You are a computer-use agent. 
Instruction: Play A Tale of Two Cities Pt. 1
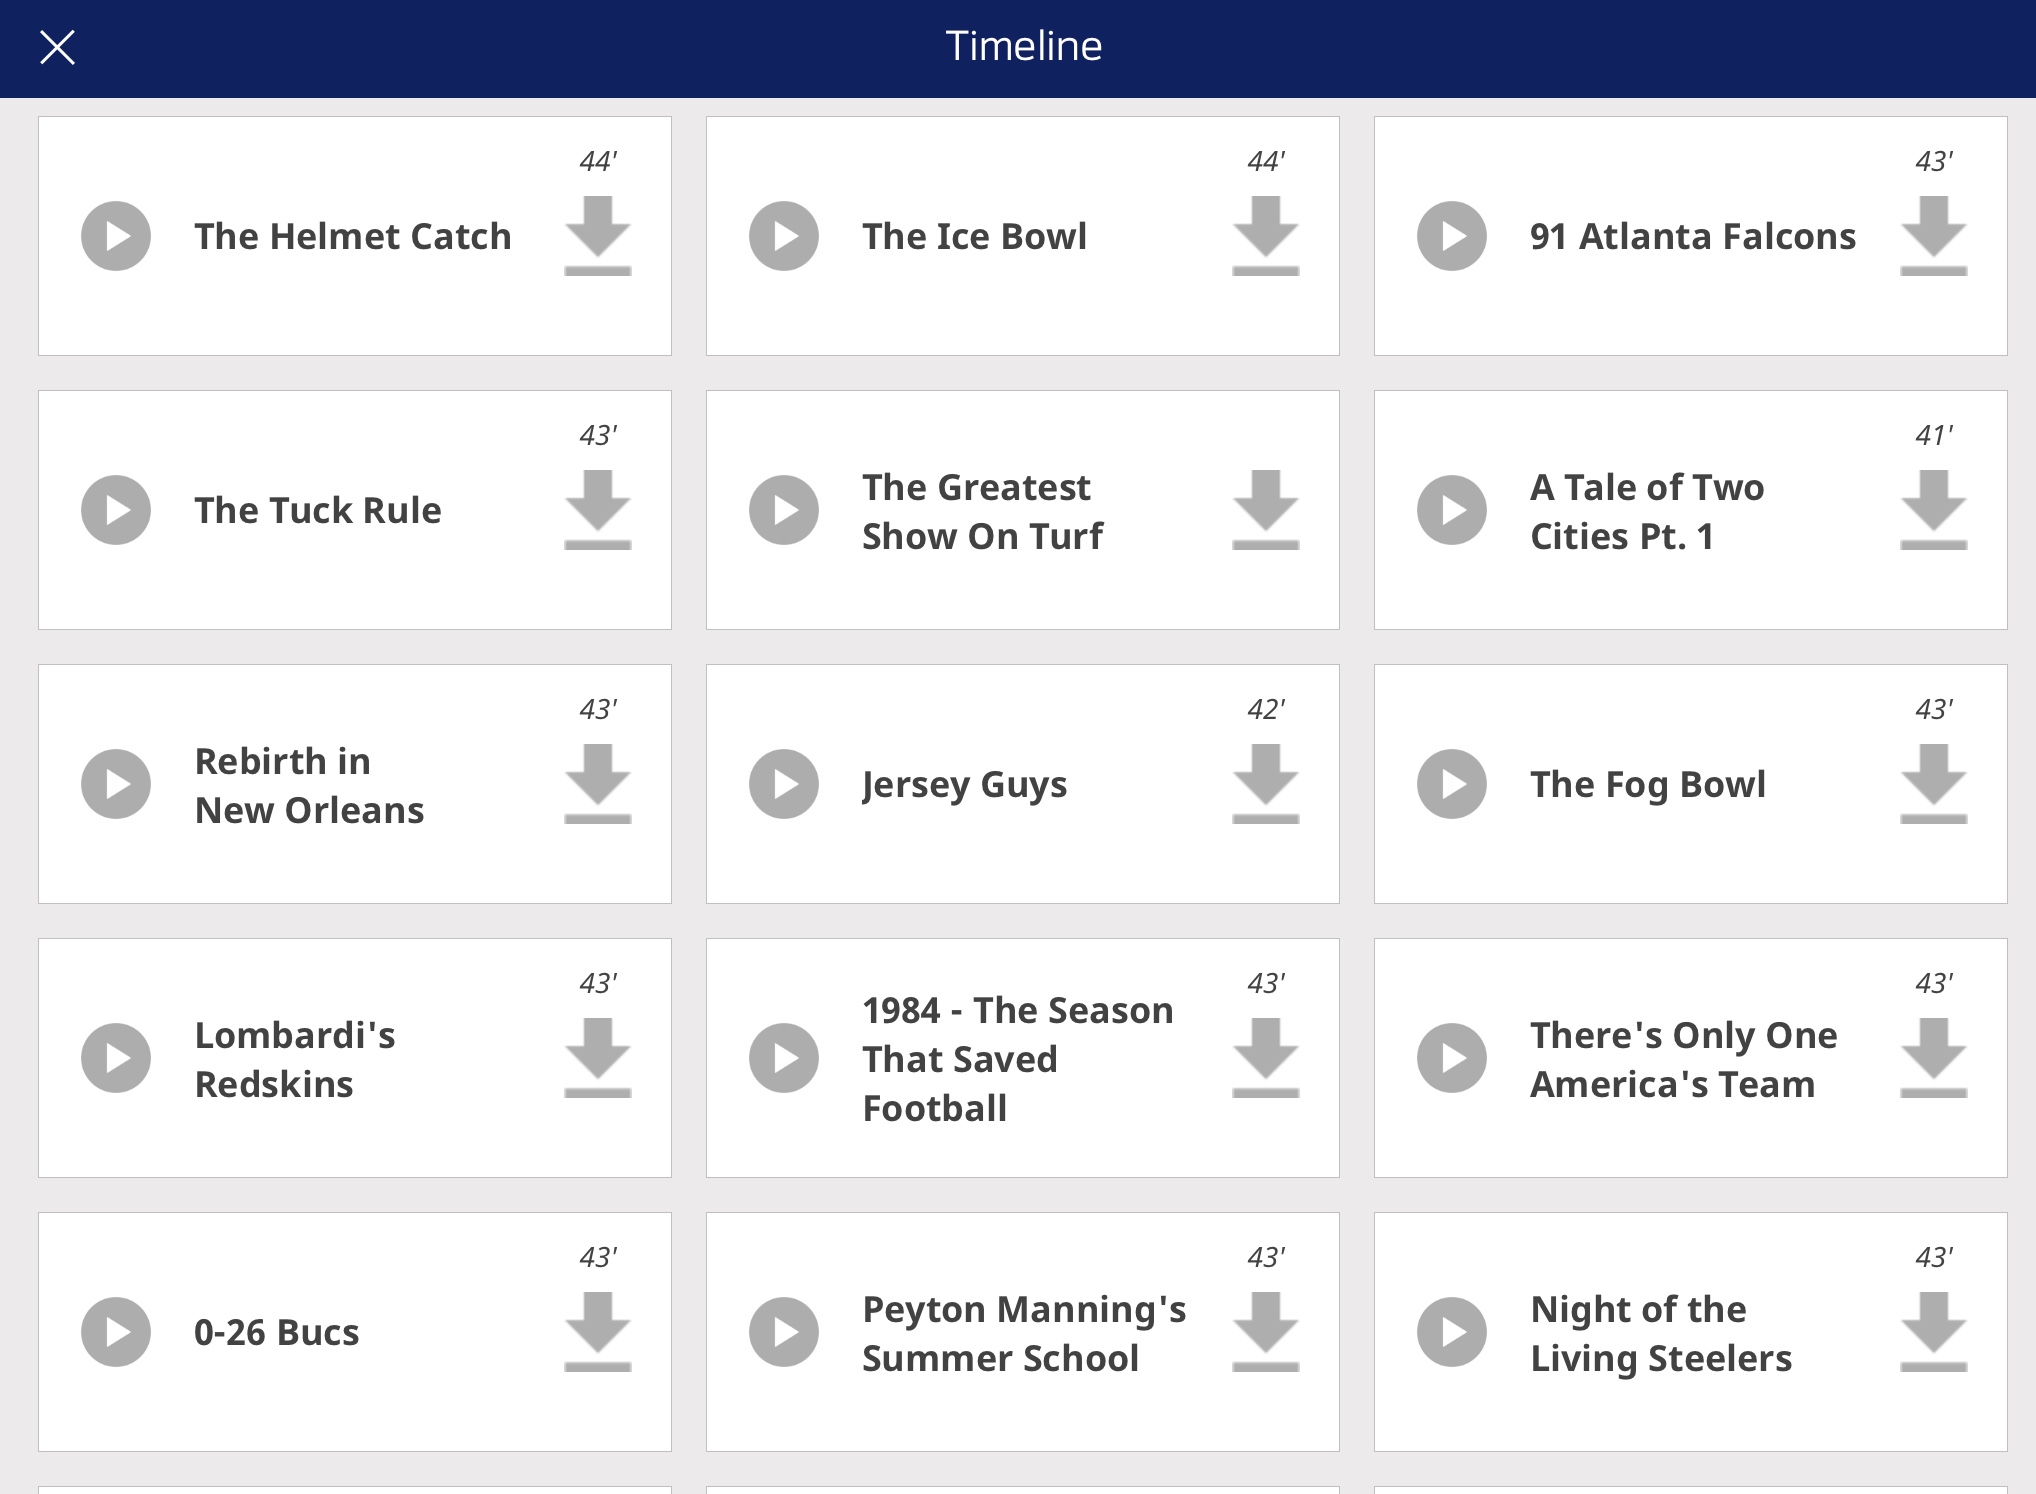click(x=1452, y=510)
